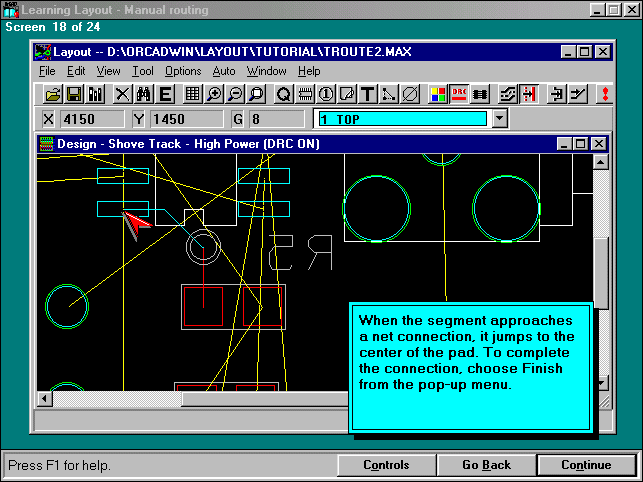Expand the layer dropdown showing 1 TOP
Viewport: 643px width, 482px height.
point(500,119)
